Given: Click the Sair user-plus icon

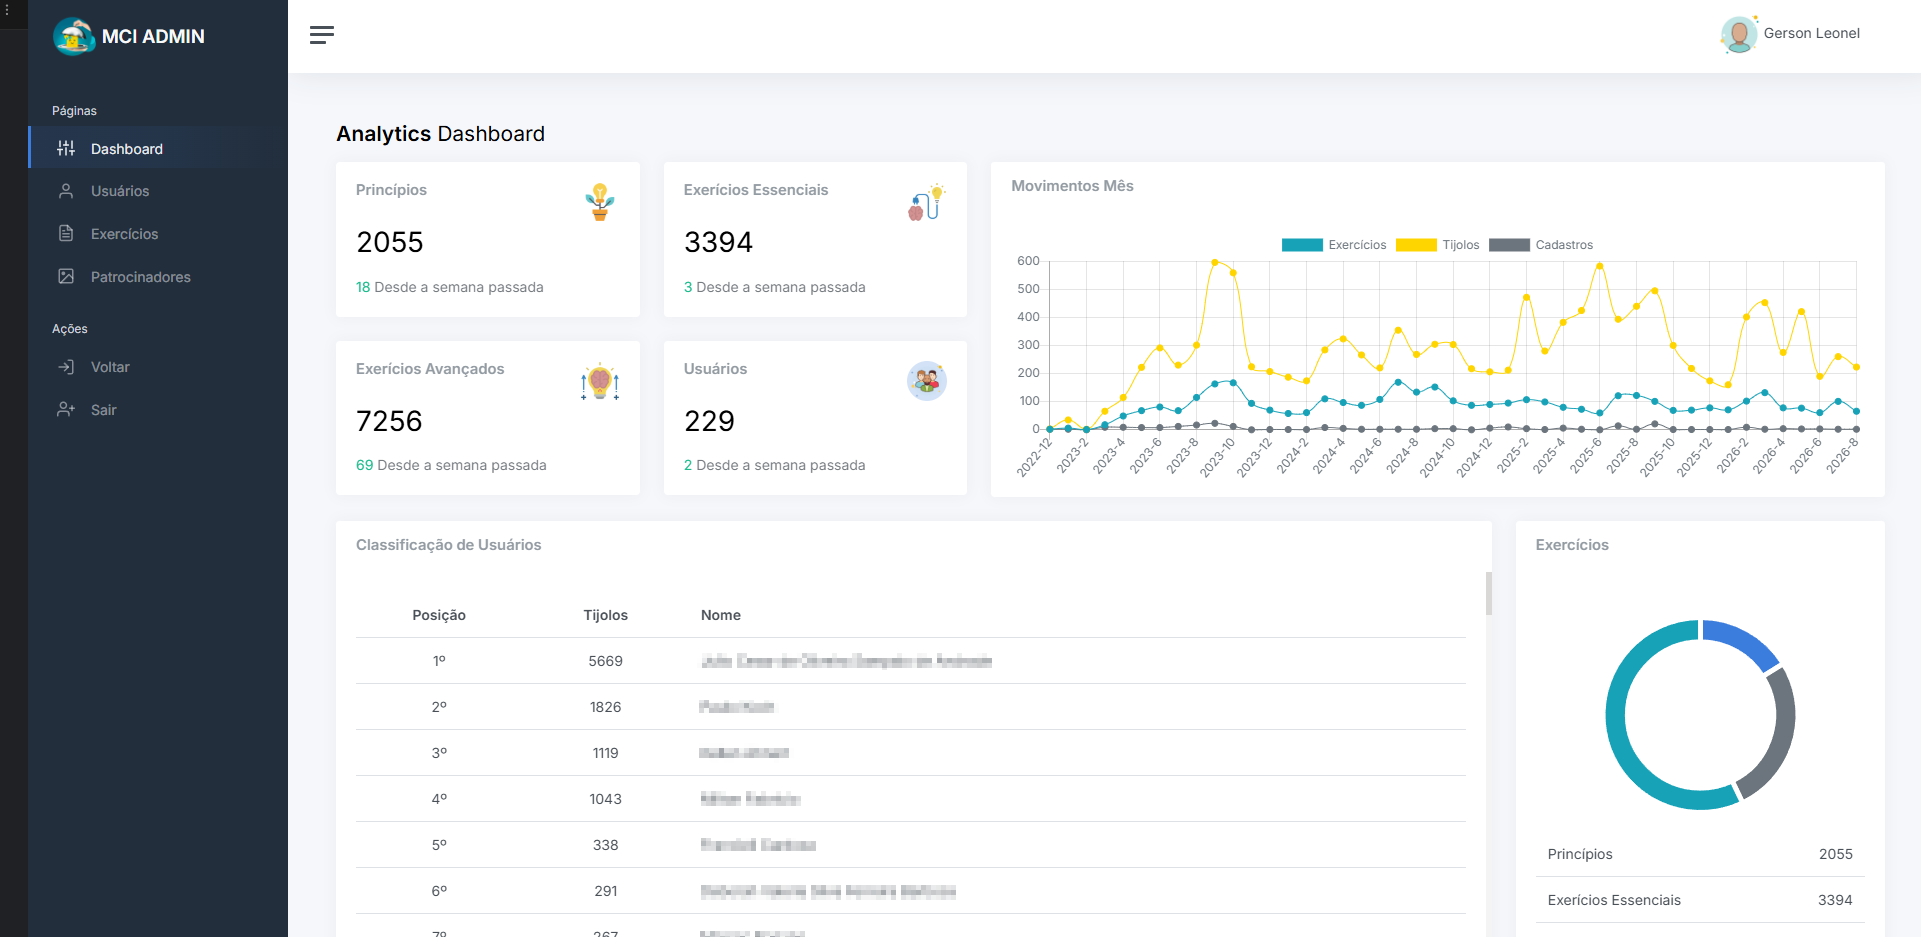Looking at the screenshot, I should point(66,409).
